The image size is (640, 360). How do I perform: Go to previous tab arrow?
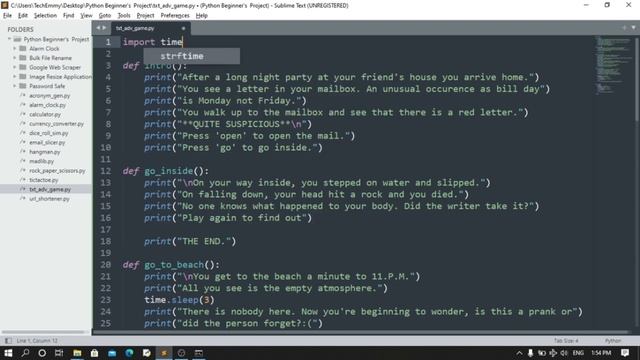tap(98, 28)
